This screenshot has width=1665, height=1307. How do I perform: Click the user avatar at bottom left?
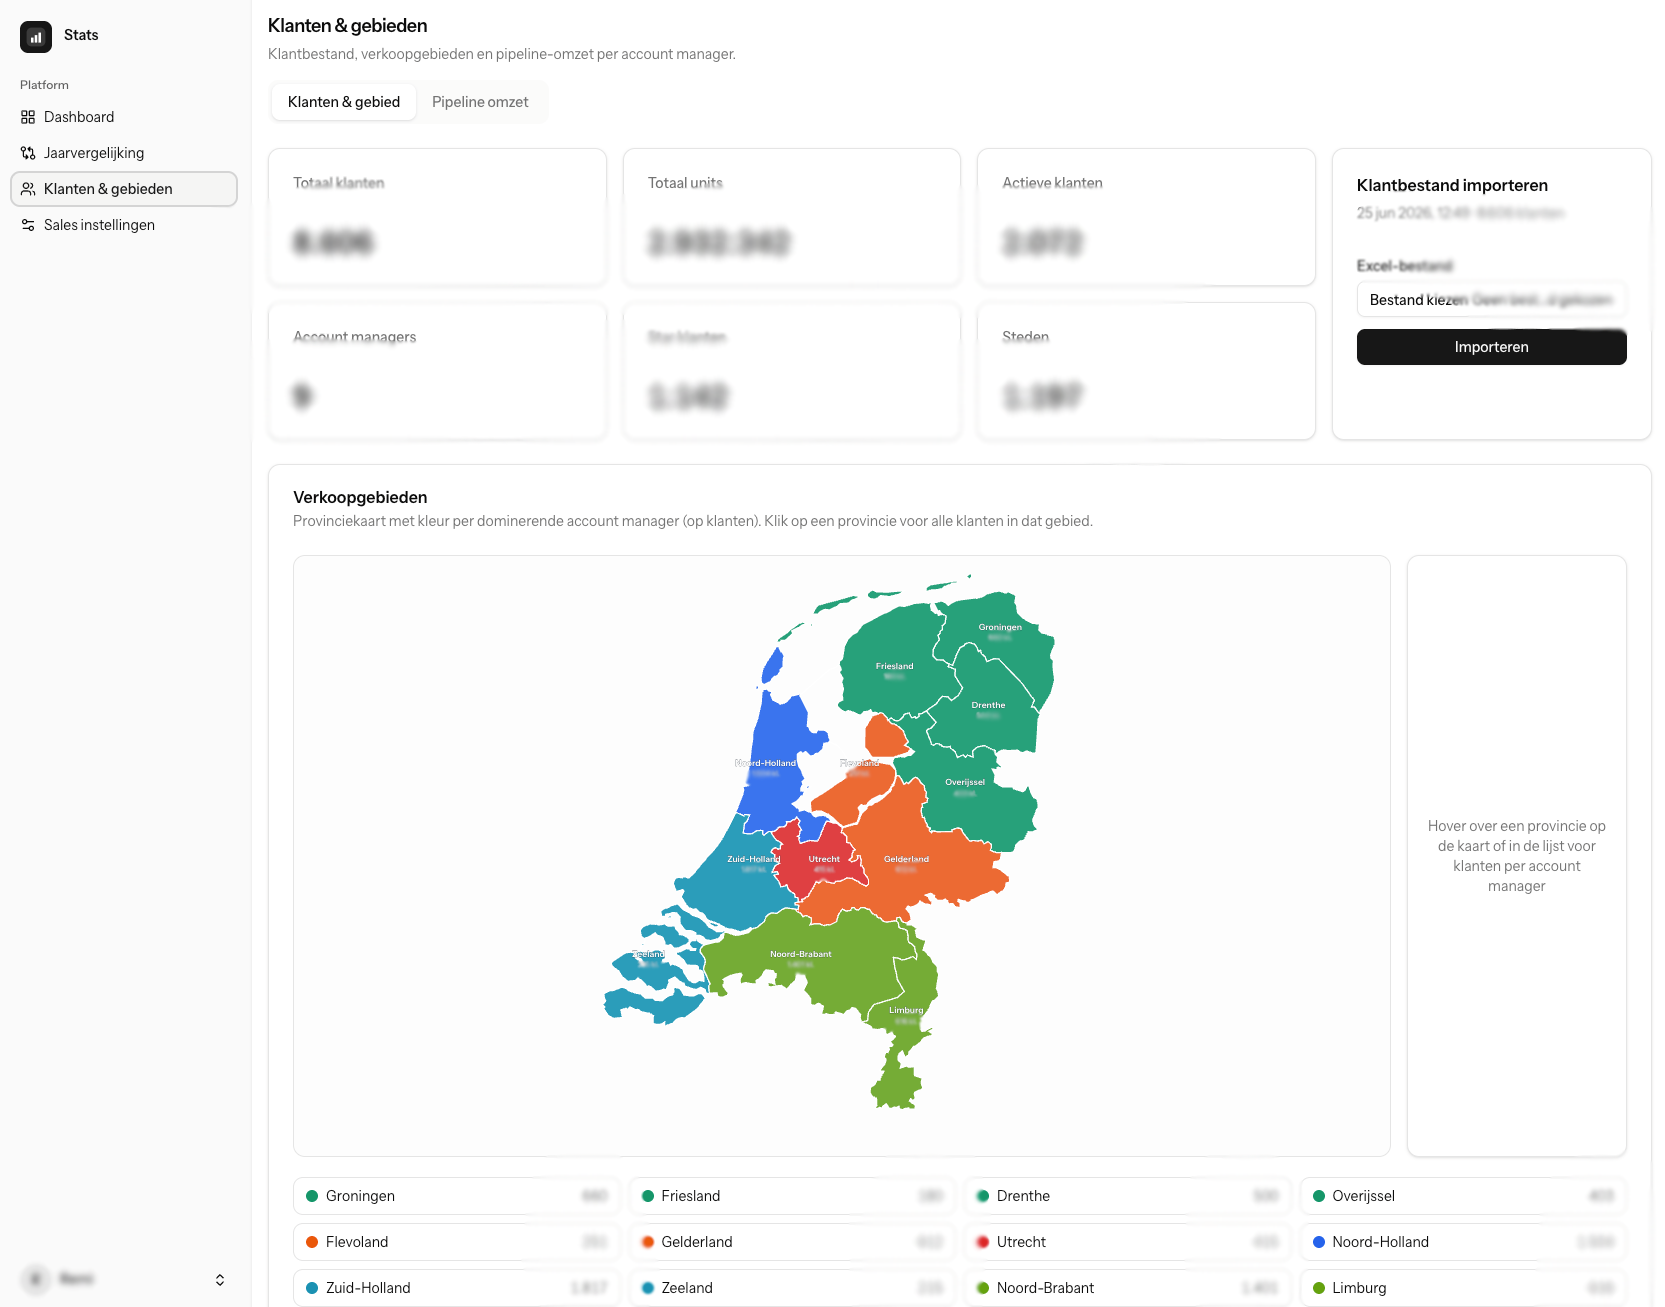click(36, 1279)
